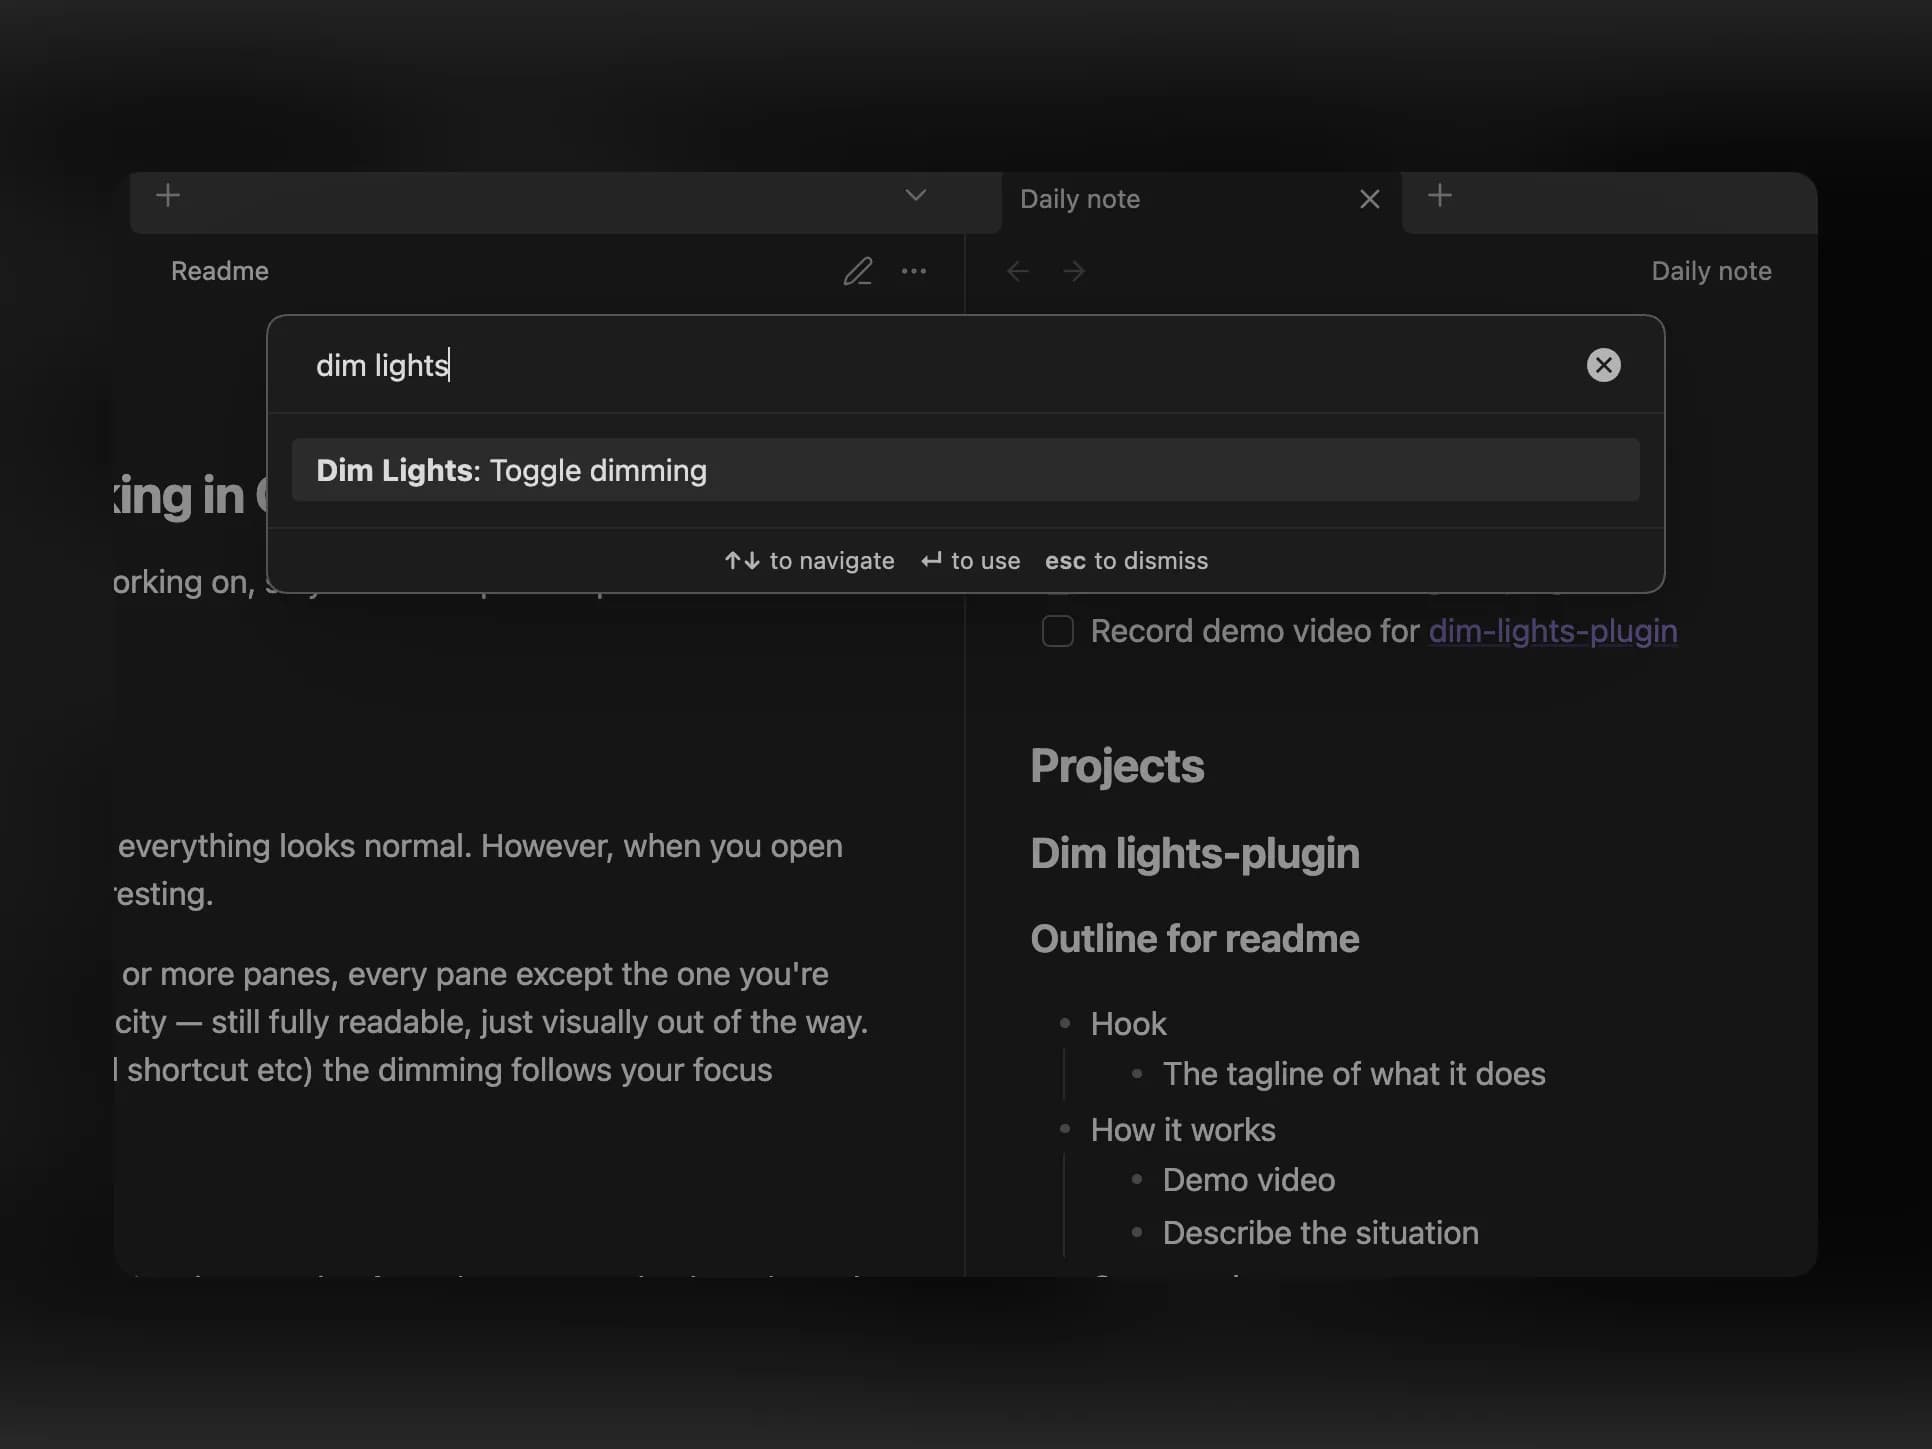
Task: Click the Outline for readme heading
Action: 1195,939
